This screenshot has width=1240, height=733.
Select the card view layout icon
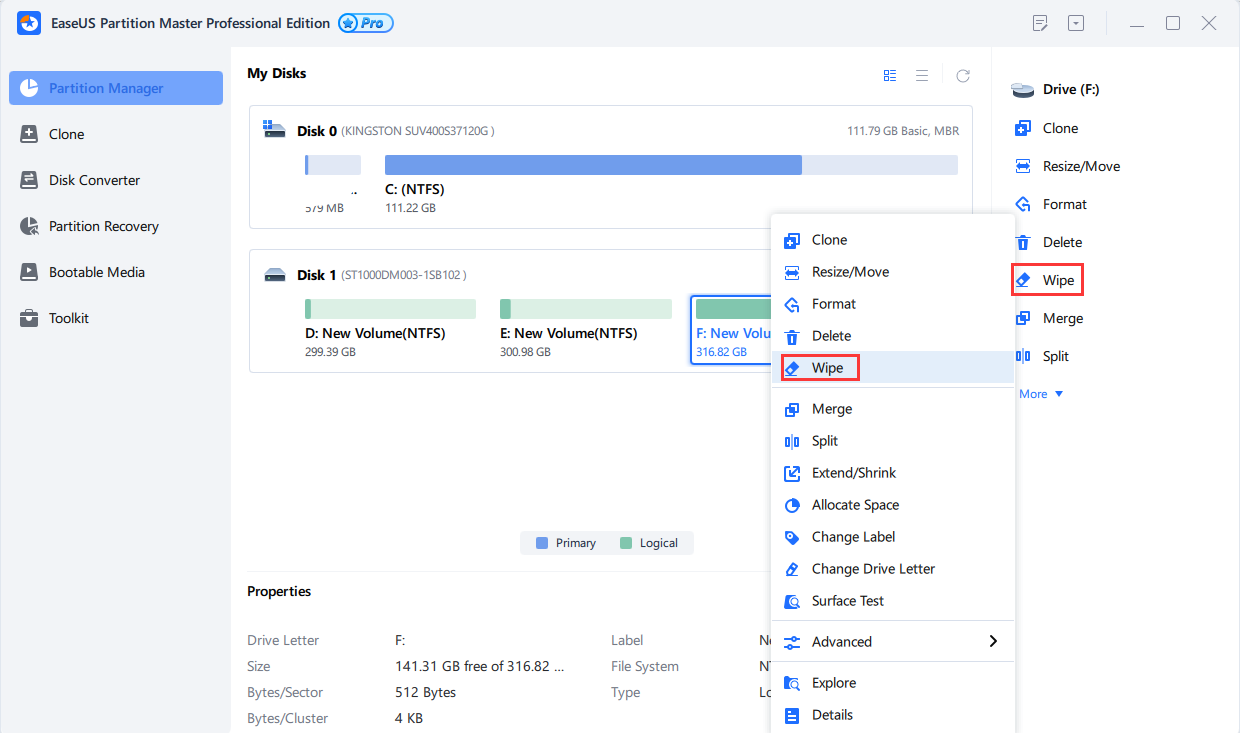point(890,75)
